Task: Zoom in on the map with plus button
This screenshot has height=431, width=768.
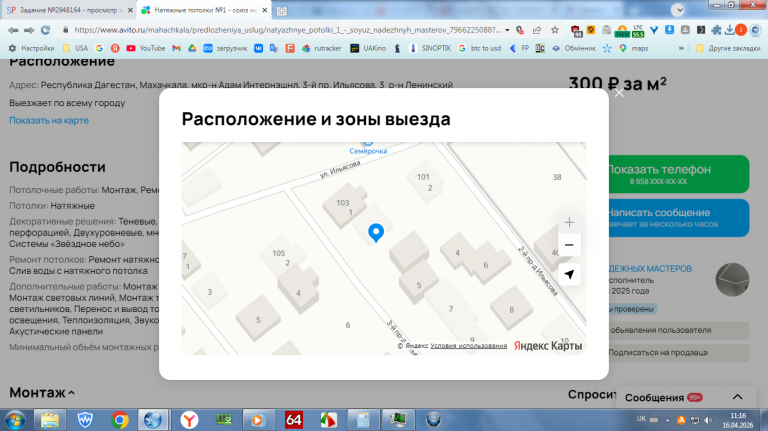Action: pos(569,222)
